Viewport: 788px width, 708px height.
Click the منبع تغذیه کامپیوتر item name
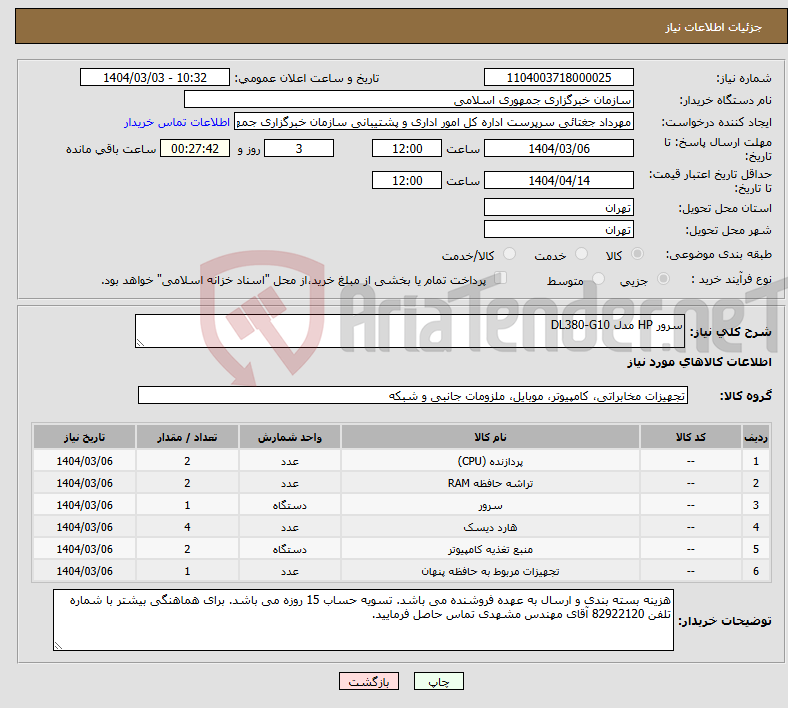[490, 549]
